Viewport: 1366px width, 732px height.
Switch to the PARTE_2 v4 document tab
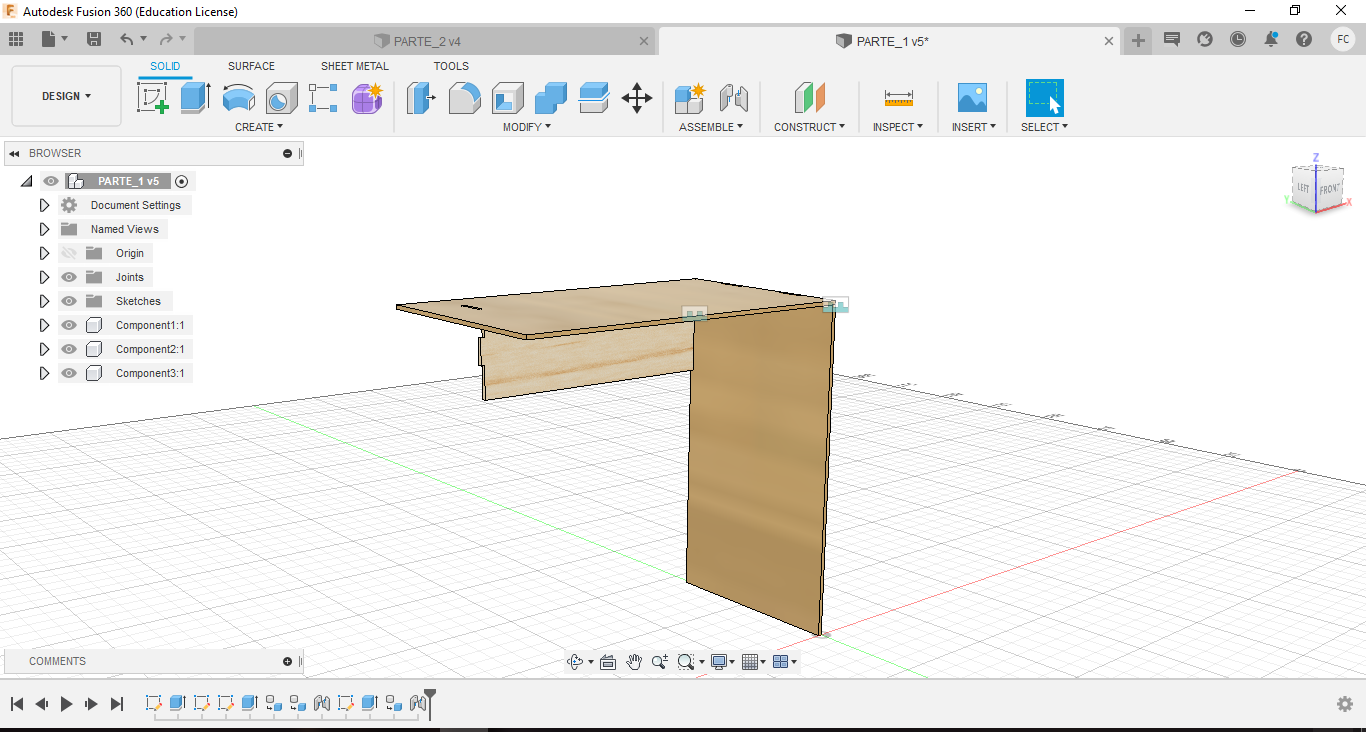427,41
